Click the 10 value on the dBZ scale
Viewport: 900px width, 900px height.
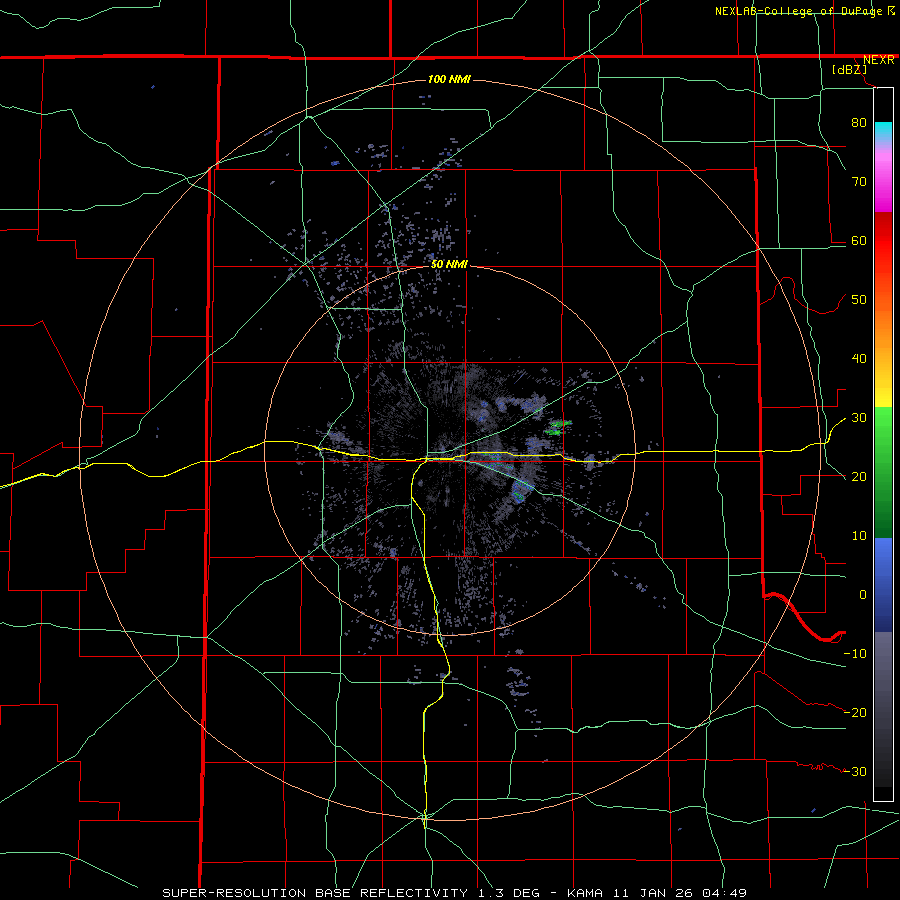click(859, 536)
